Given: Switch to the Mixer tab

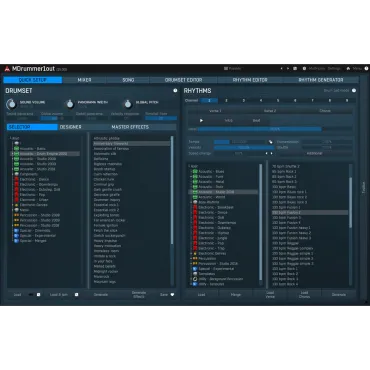Looking at the screenshot, I should coord(84,80).
